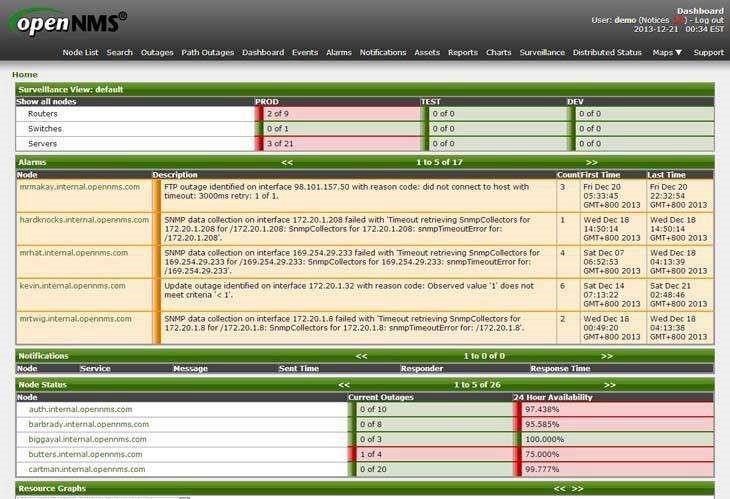Click the 97.438% availability value

pyautogui.click(x=542, y=409)
